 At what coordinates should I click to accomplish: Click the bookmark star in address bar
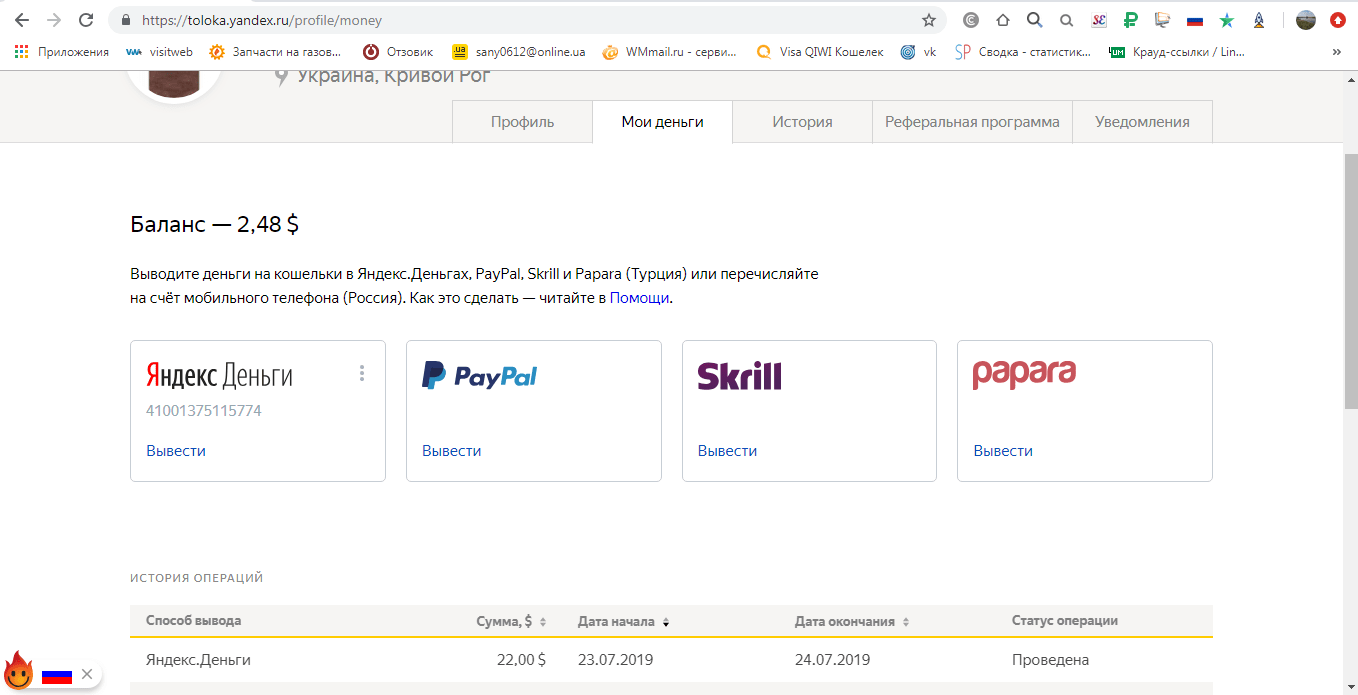(x=928, y=20)
